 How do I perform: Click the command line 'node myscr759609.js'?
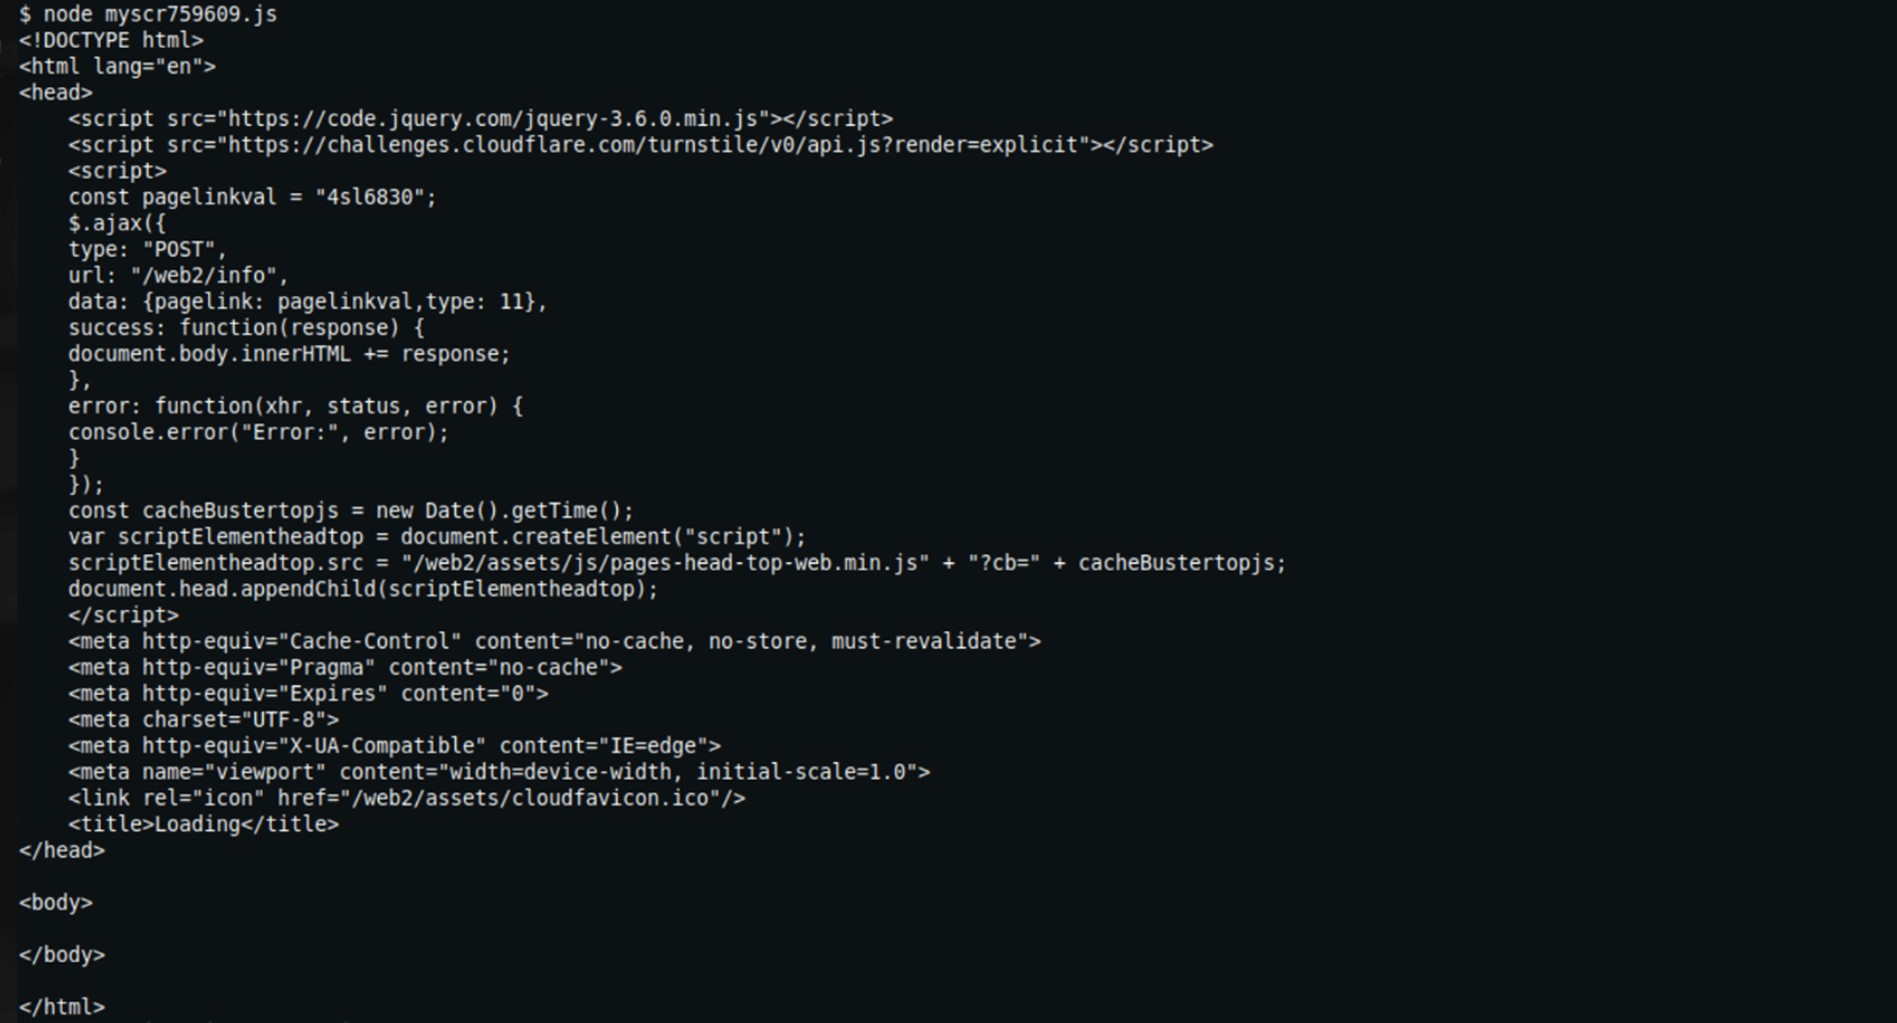[160, 14]
